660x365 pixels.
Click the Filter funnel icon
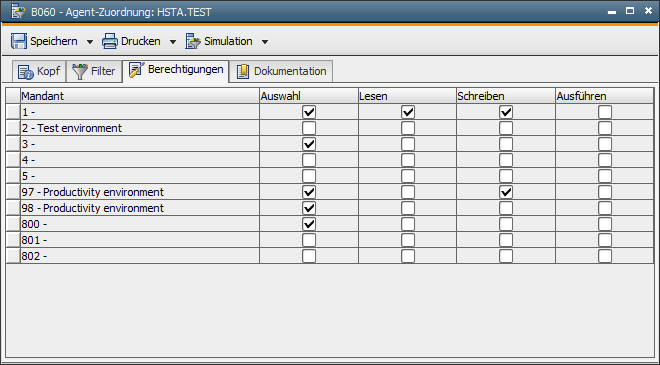[x=80, y=72]
